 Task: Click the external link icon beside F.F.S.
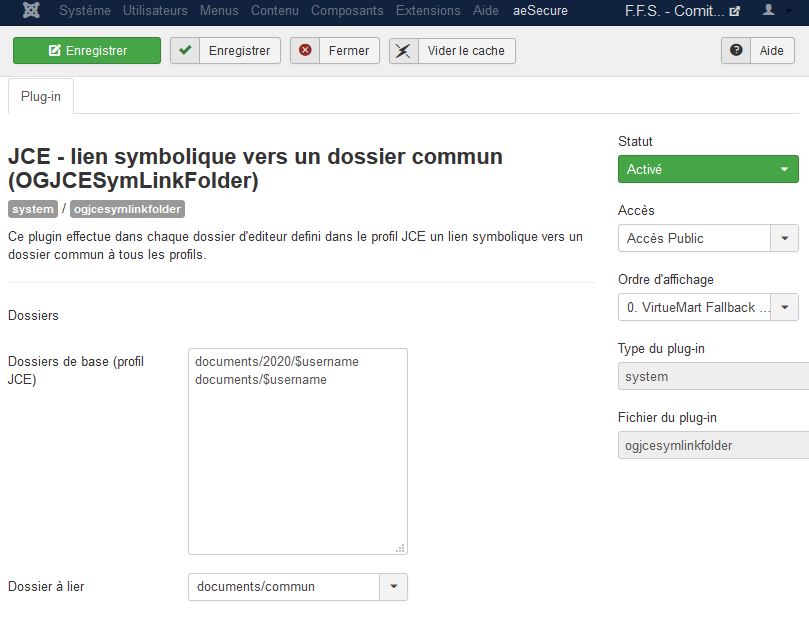point(735,11)
